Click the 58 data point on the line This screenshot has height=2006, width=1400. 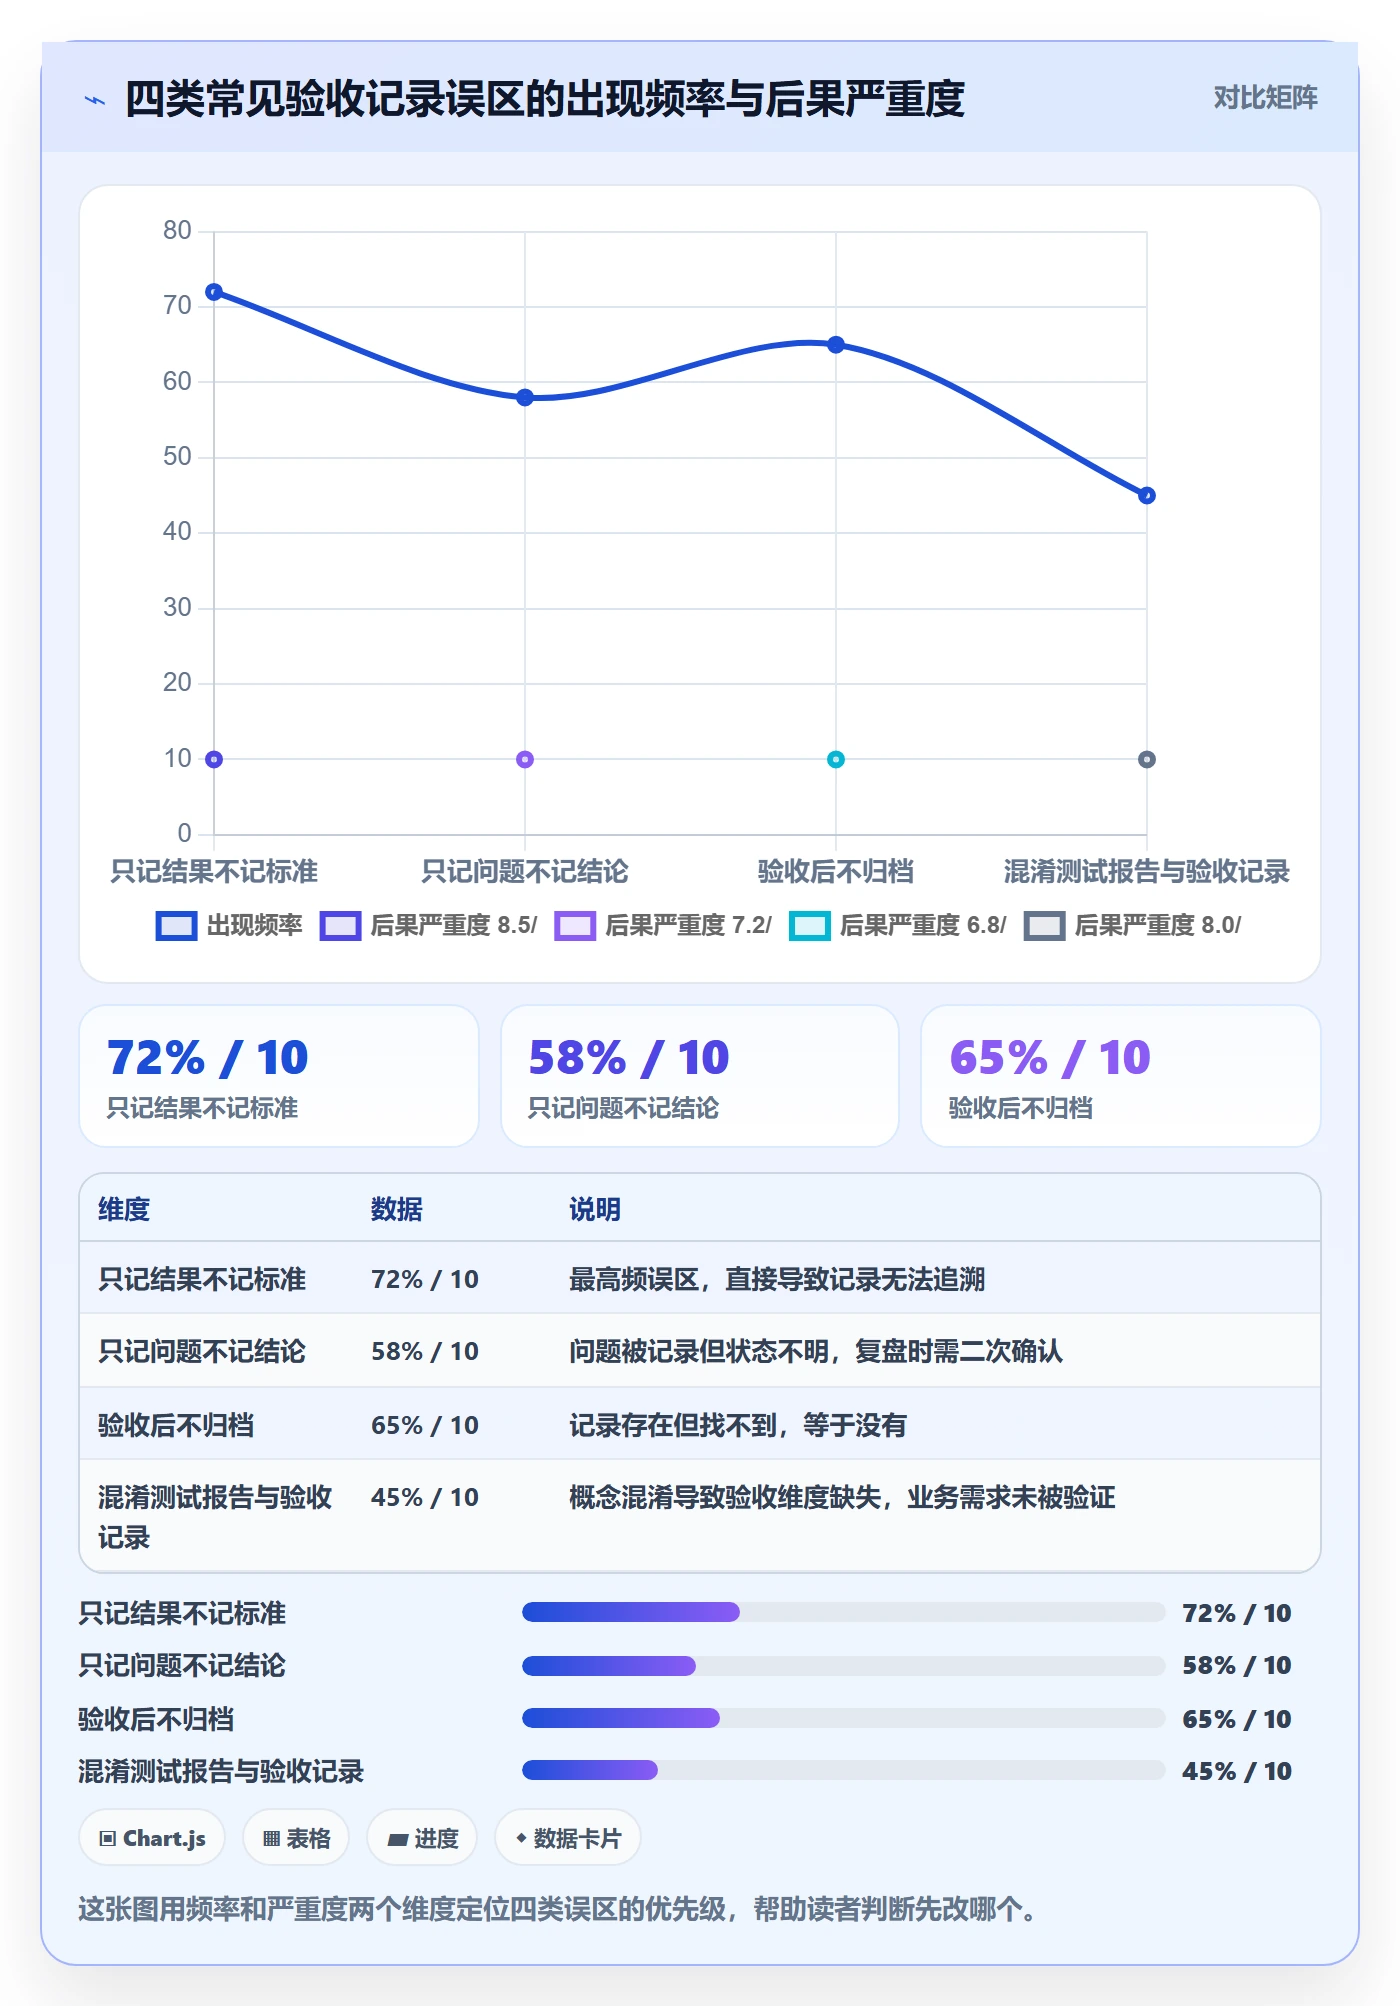[x=525, y=397]
